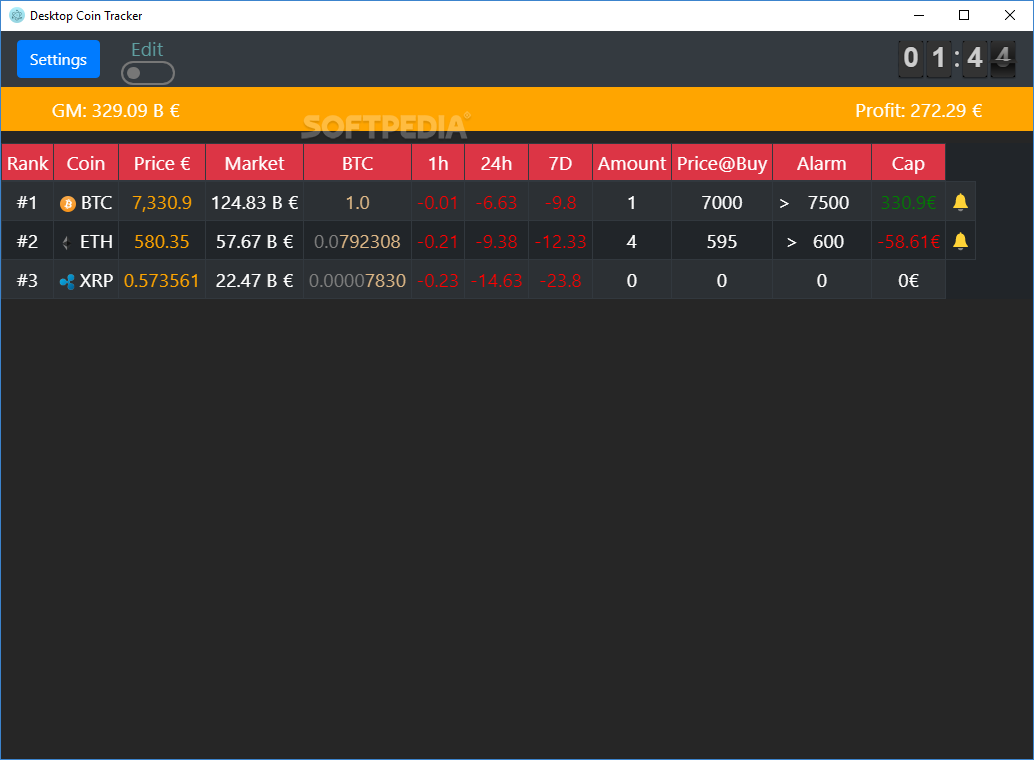Click the XRP price 0.573561
Screen dimensions: 1034x760
point(162,280)
